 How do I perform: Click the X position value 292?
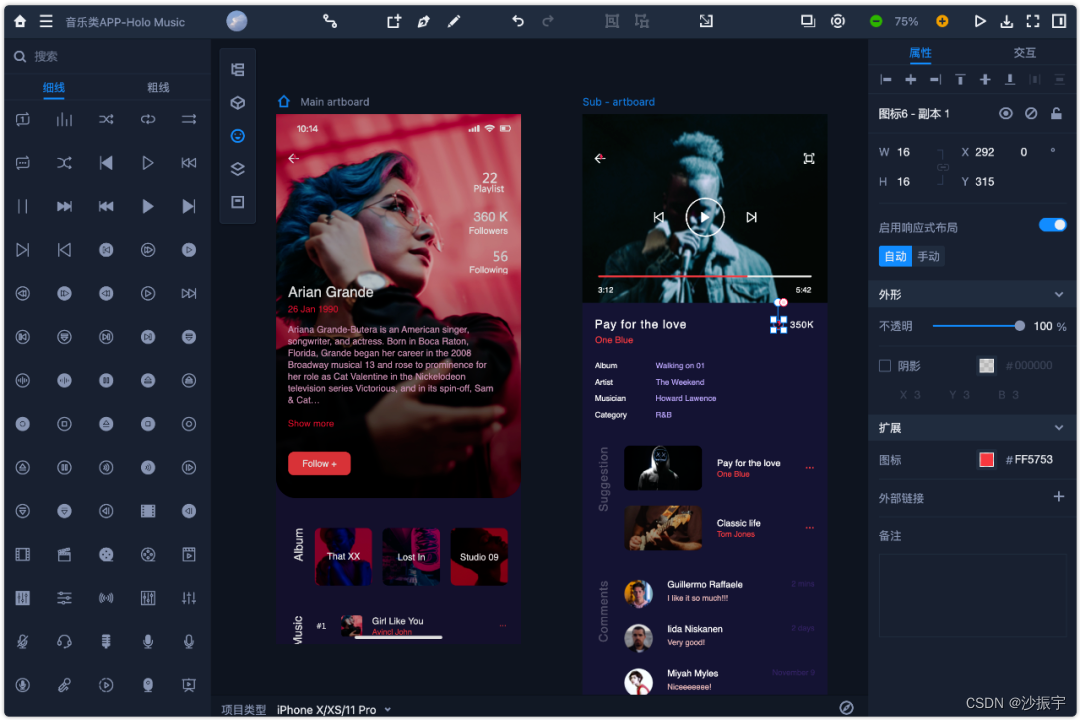click(984, 152)
